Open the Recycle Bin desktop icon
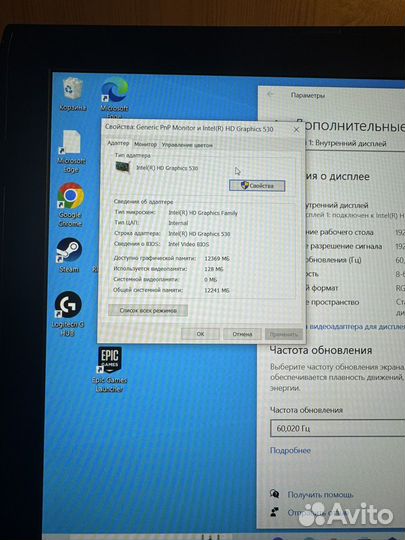405x540 pixels. [72, 94]
